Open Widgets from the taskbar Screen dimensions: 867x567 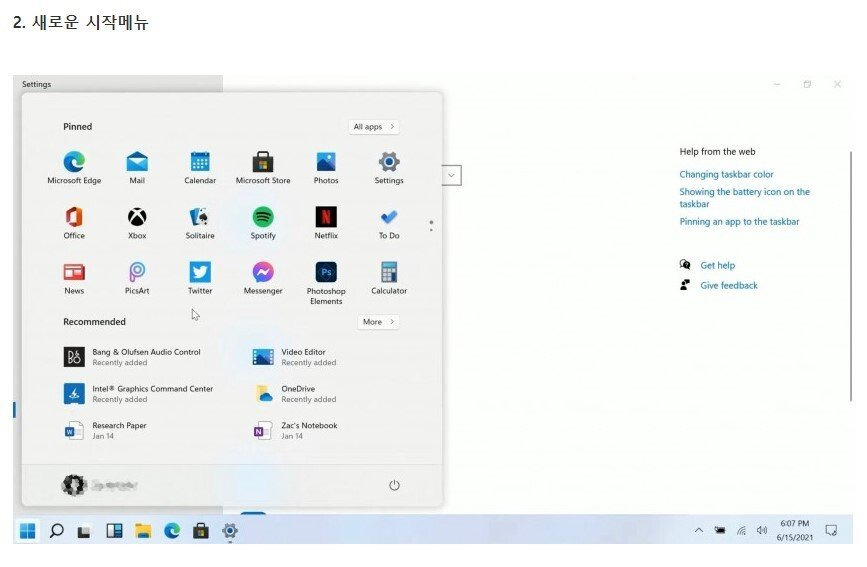[114, 531]
